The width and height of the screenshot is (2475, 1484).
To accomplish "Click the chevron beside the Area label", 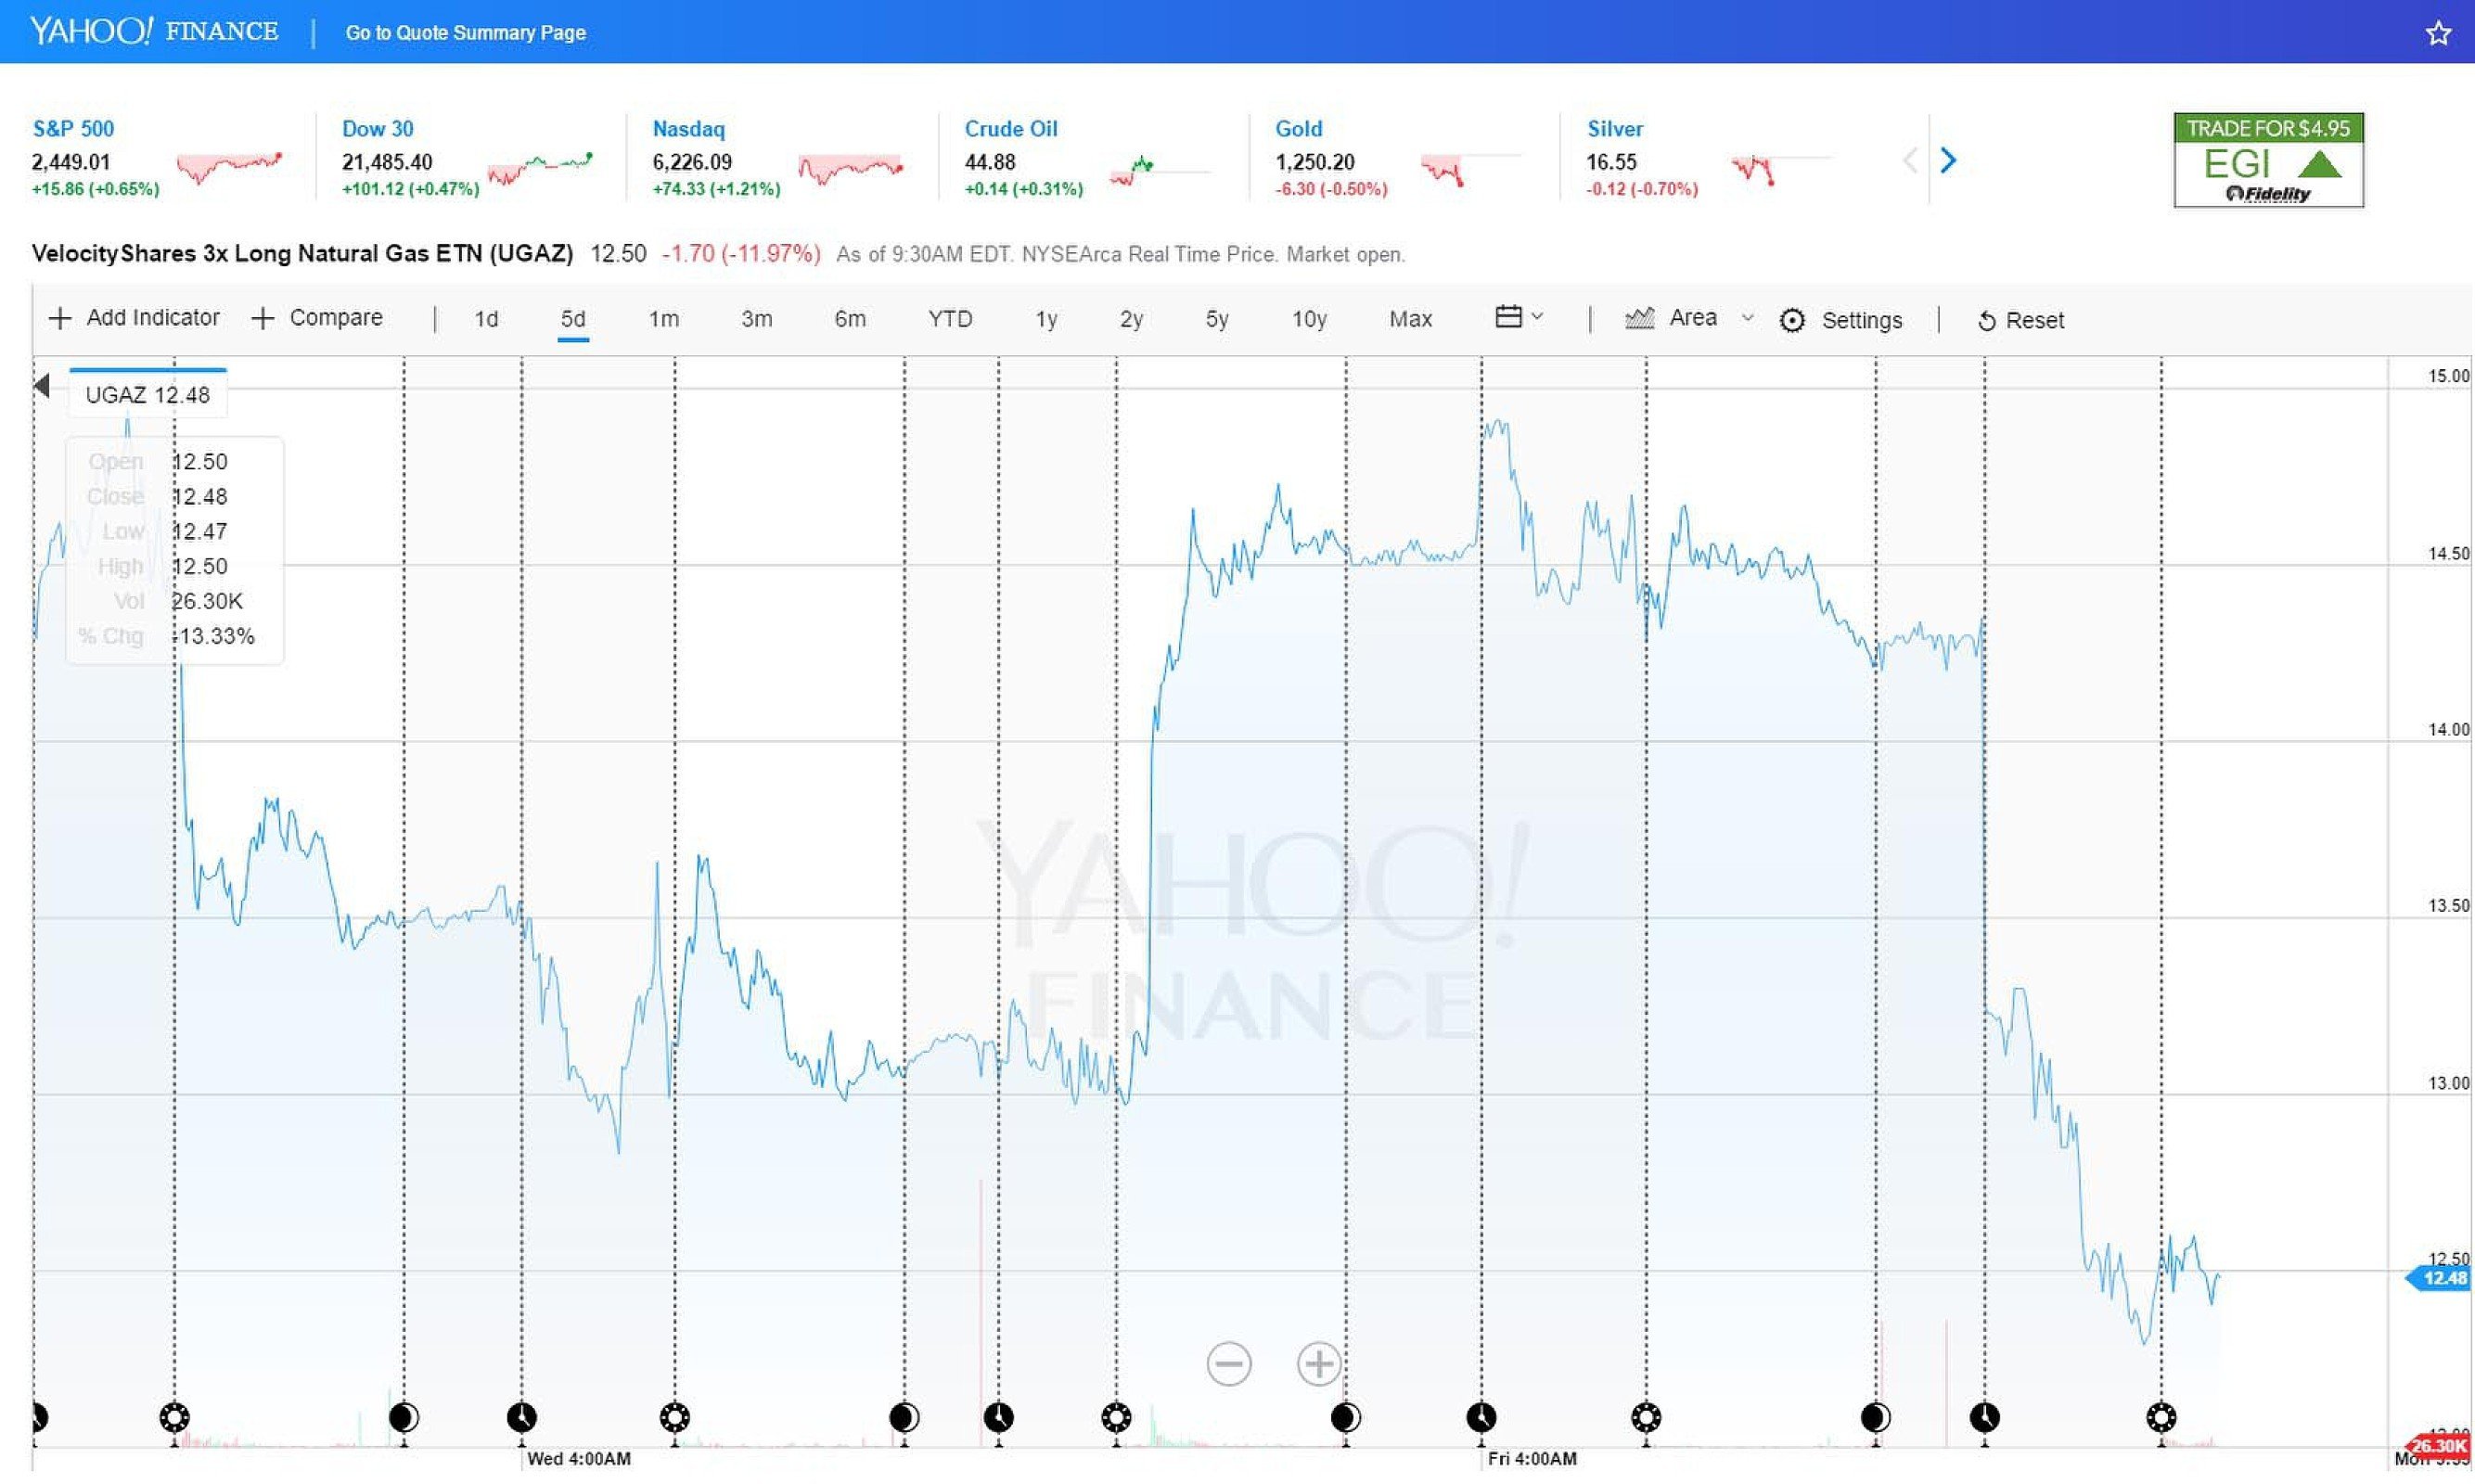I will [x=1748, y=318].
